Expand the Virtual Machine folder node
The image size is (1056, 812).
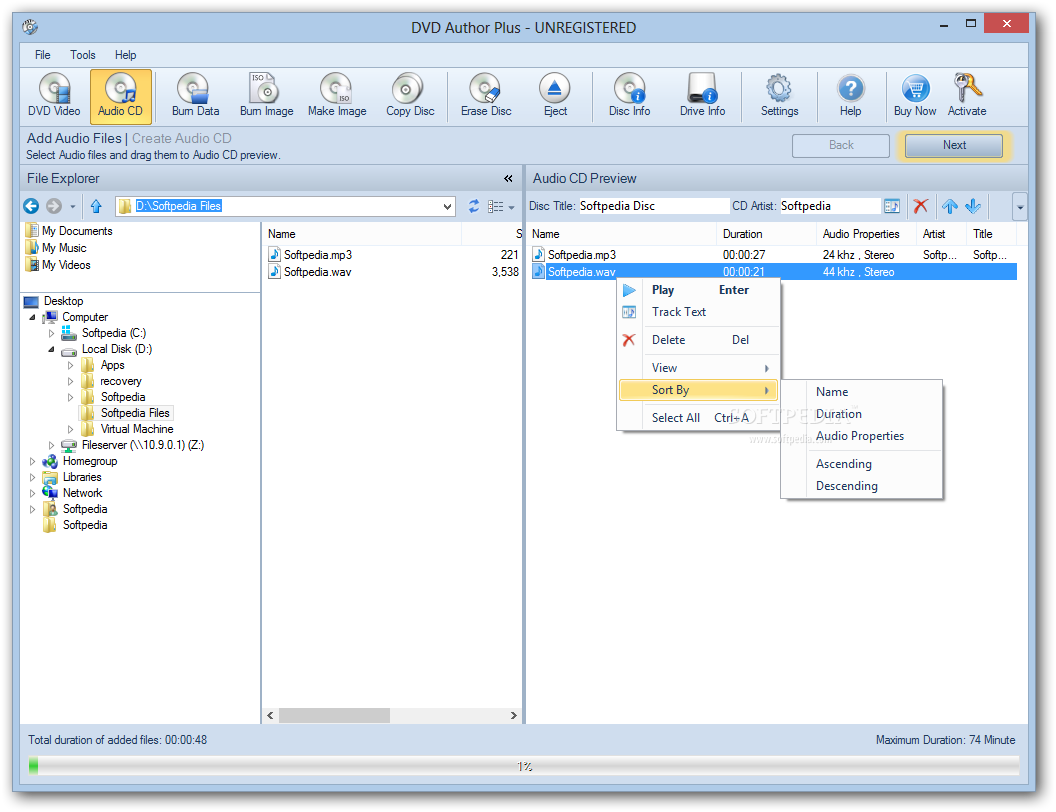[70, 430]
